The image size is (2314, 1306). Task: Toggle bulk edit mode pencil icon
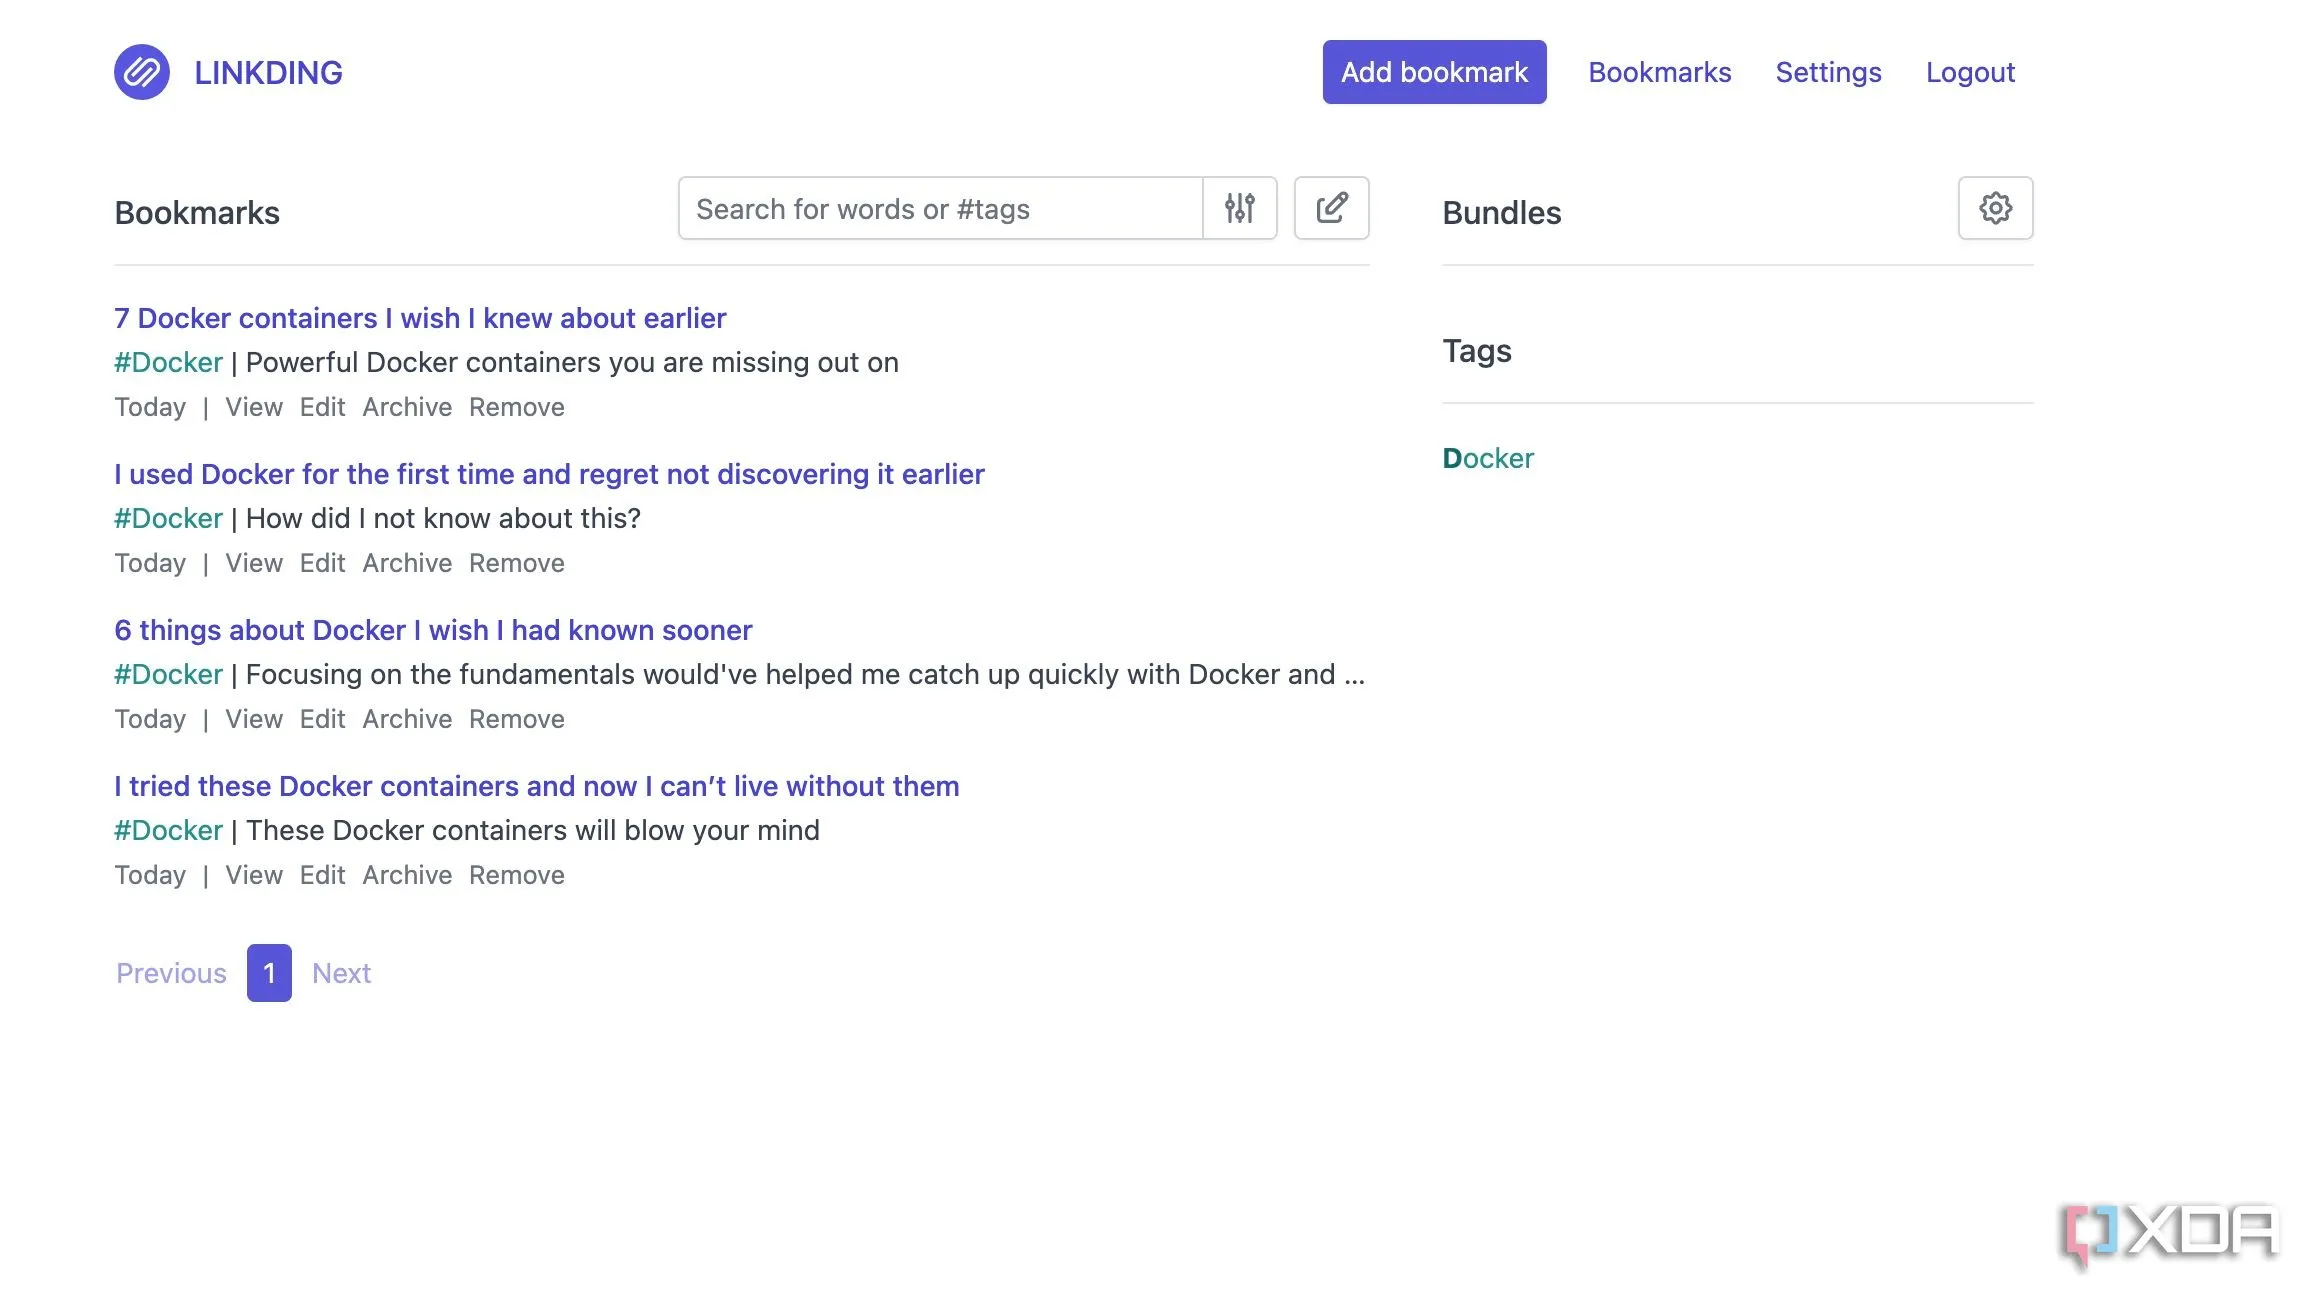1331,208
